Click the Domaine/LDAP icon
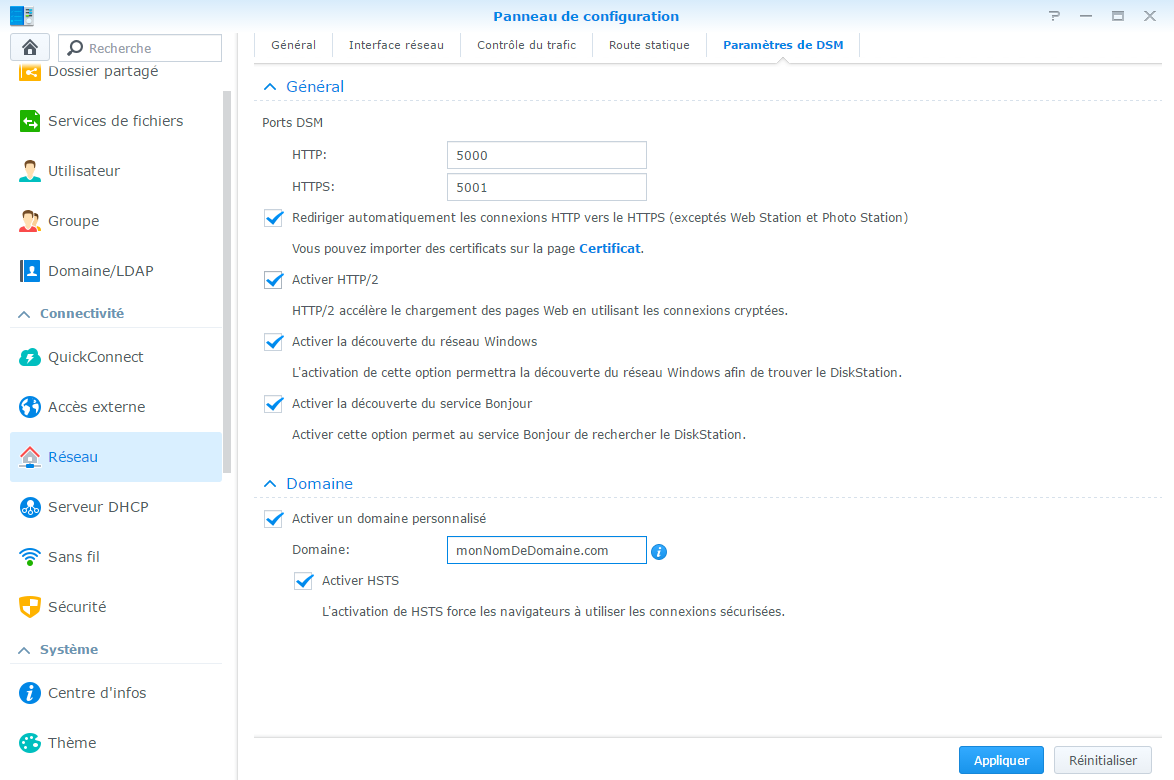Screen dimensions: 1174x780 (30, 271)
